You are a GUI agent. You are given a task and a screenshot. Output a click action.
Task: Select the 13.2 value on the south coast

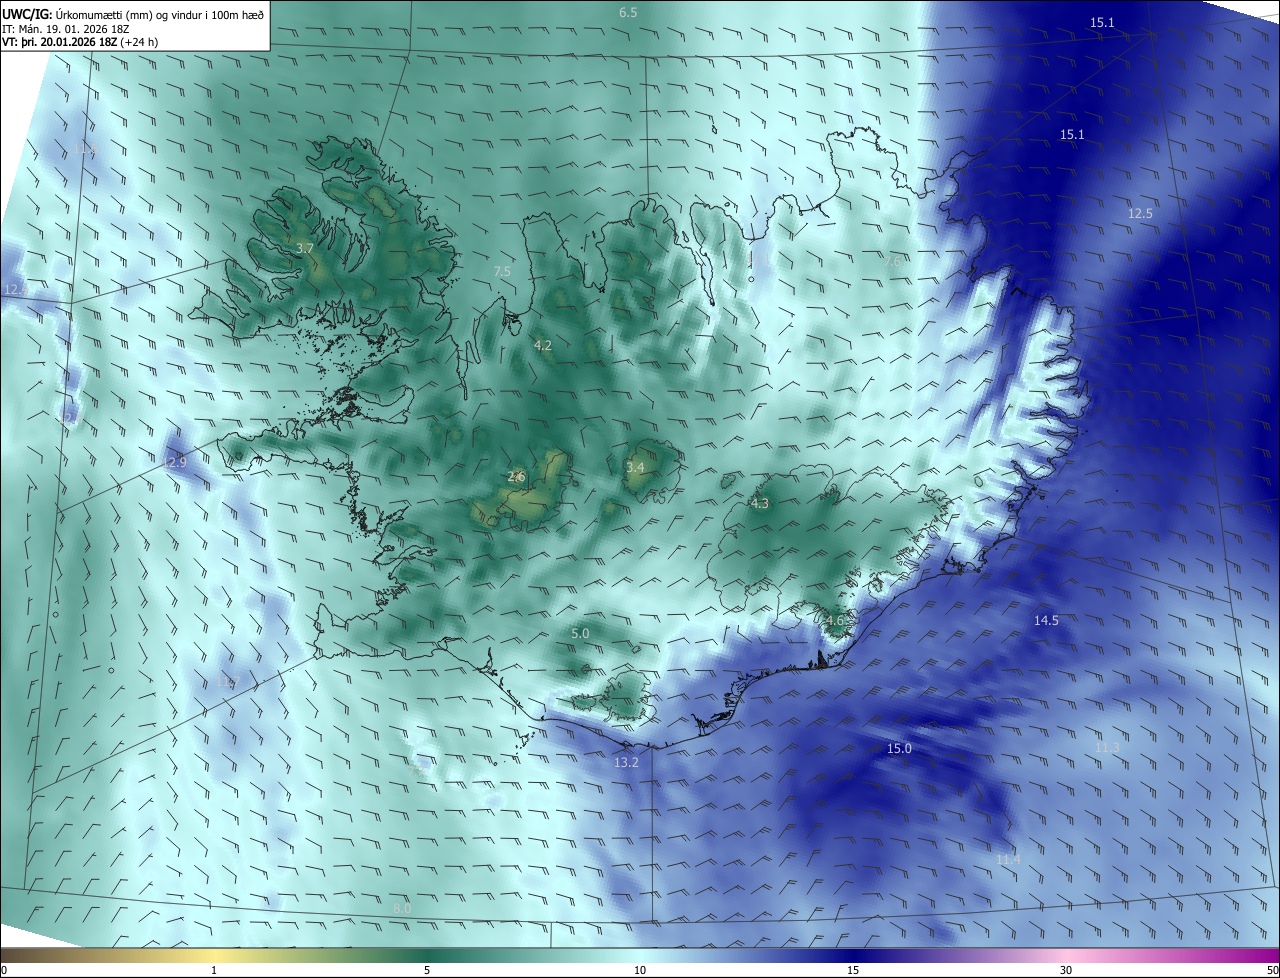626,762
